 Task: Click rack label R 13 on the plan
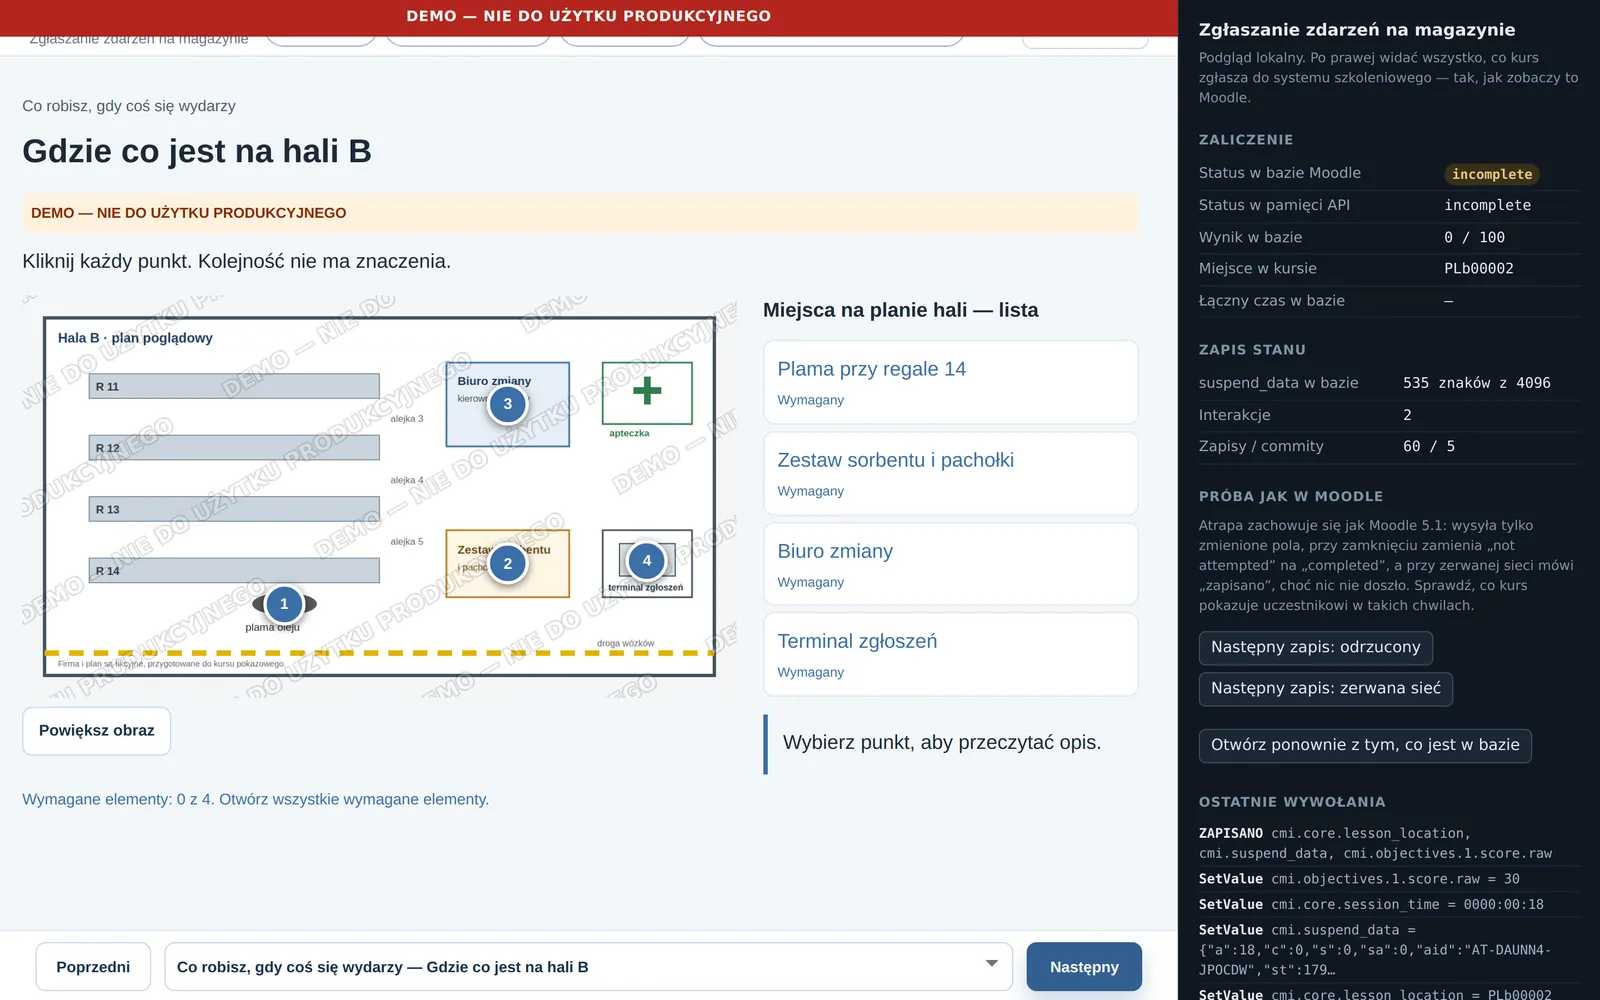[x=107, y=510]
